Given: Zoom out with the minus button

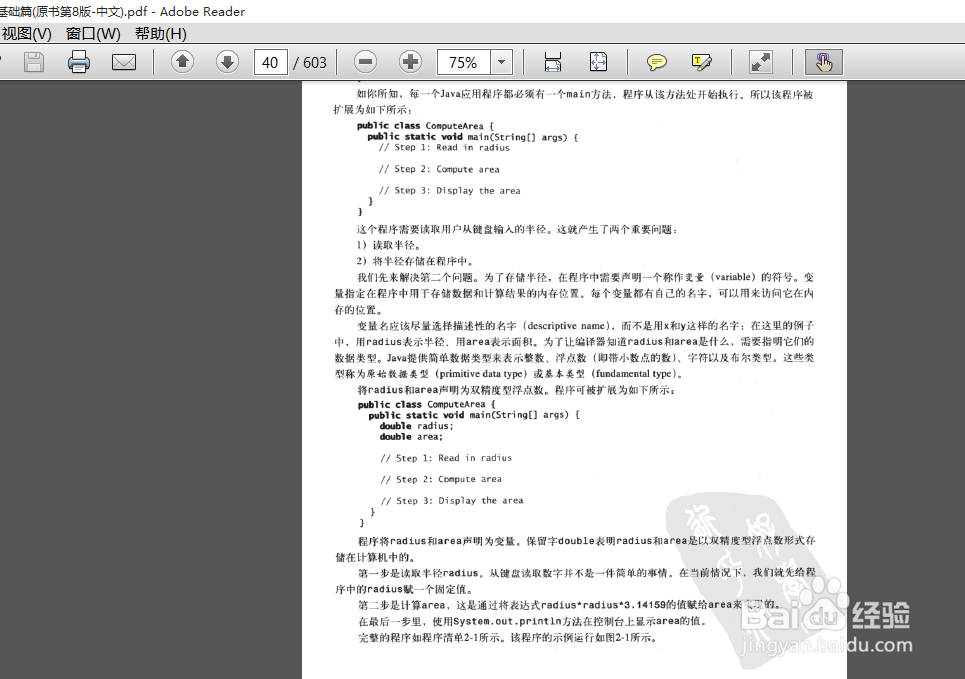Looking at the screenshot, I should 366,62.
